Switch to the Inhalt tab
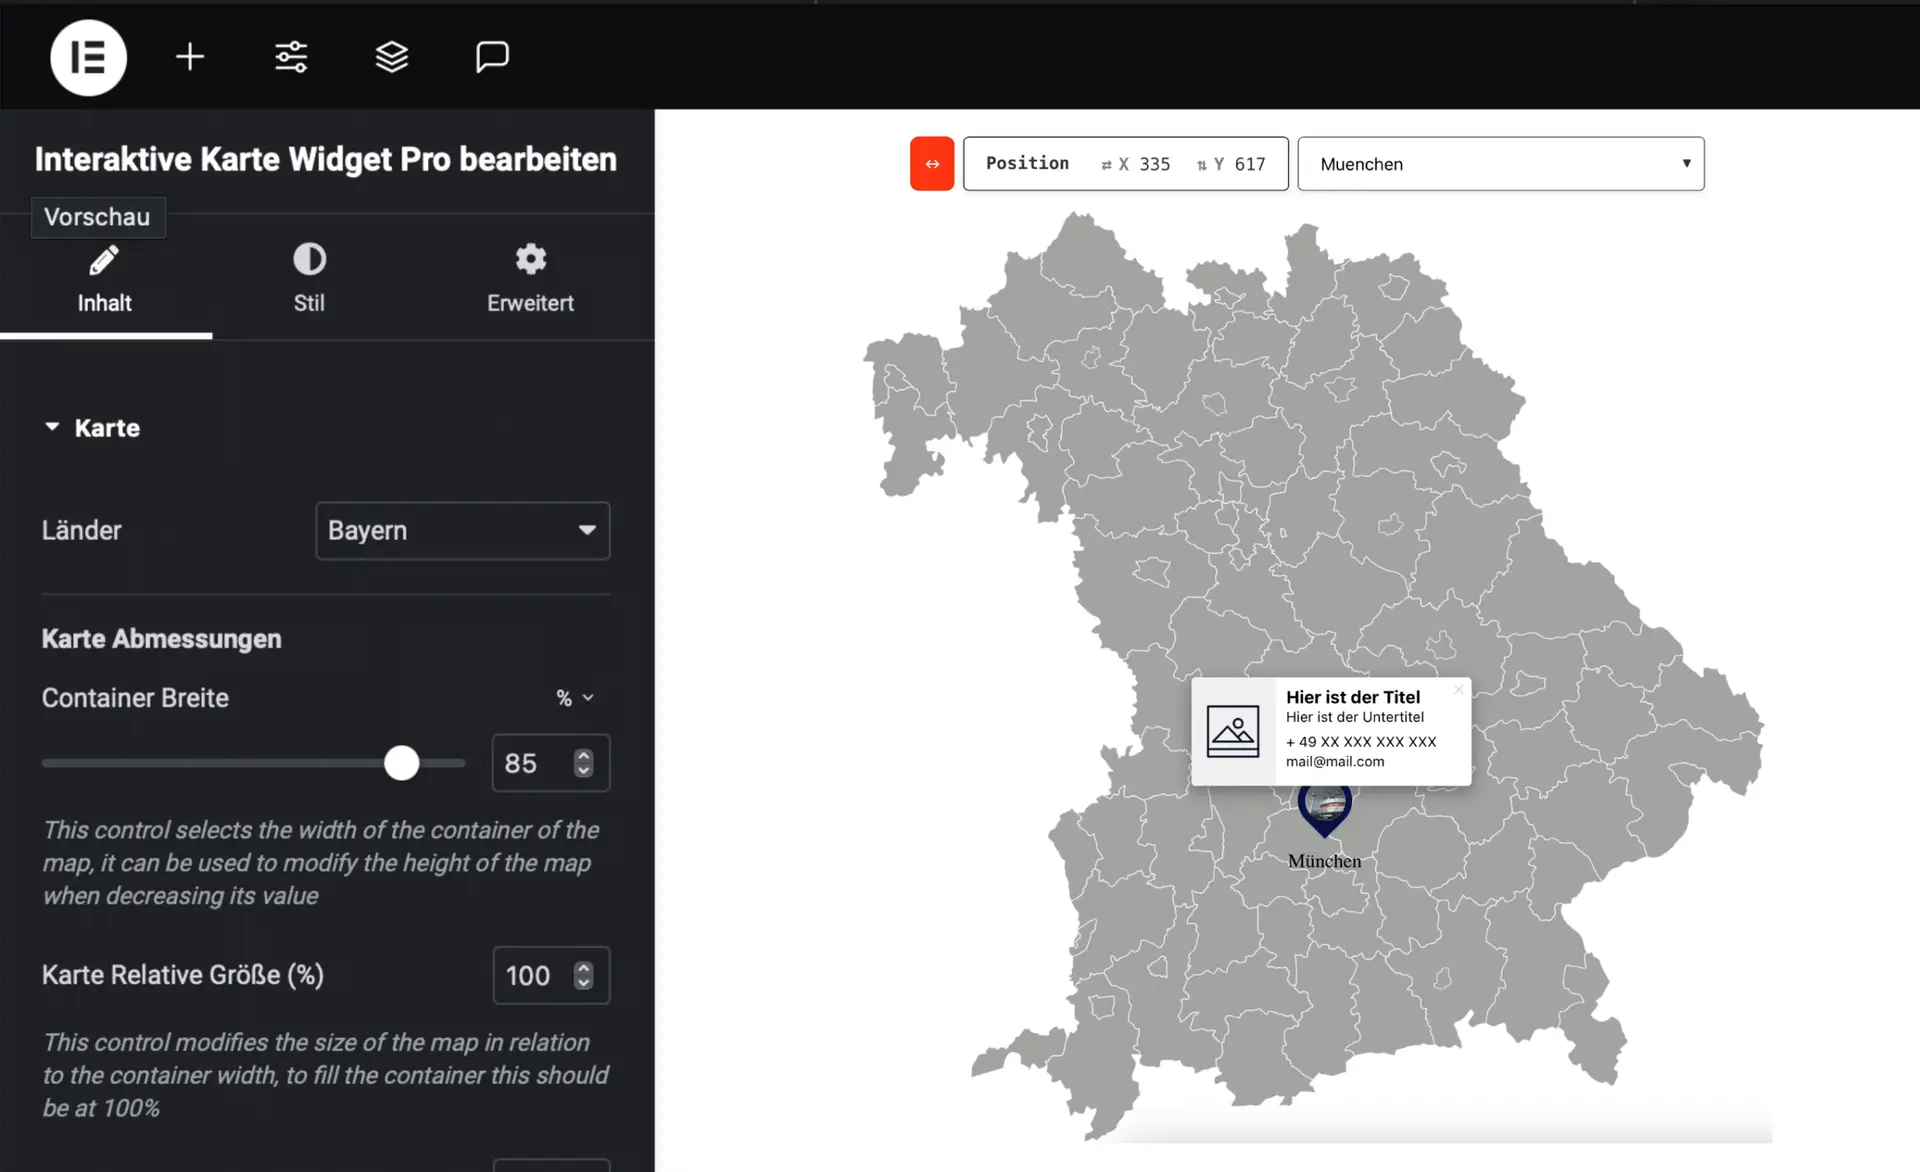Image resolution: width=1920 pixels, height=1172 pixels. pos(105,280)
